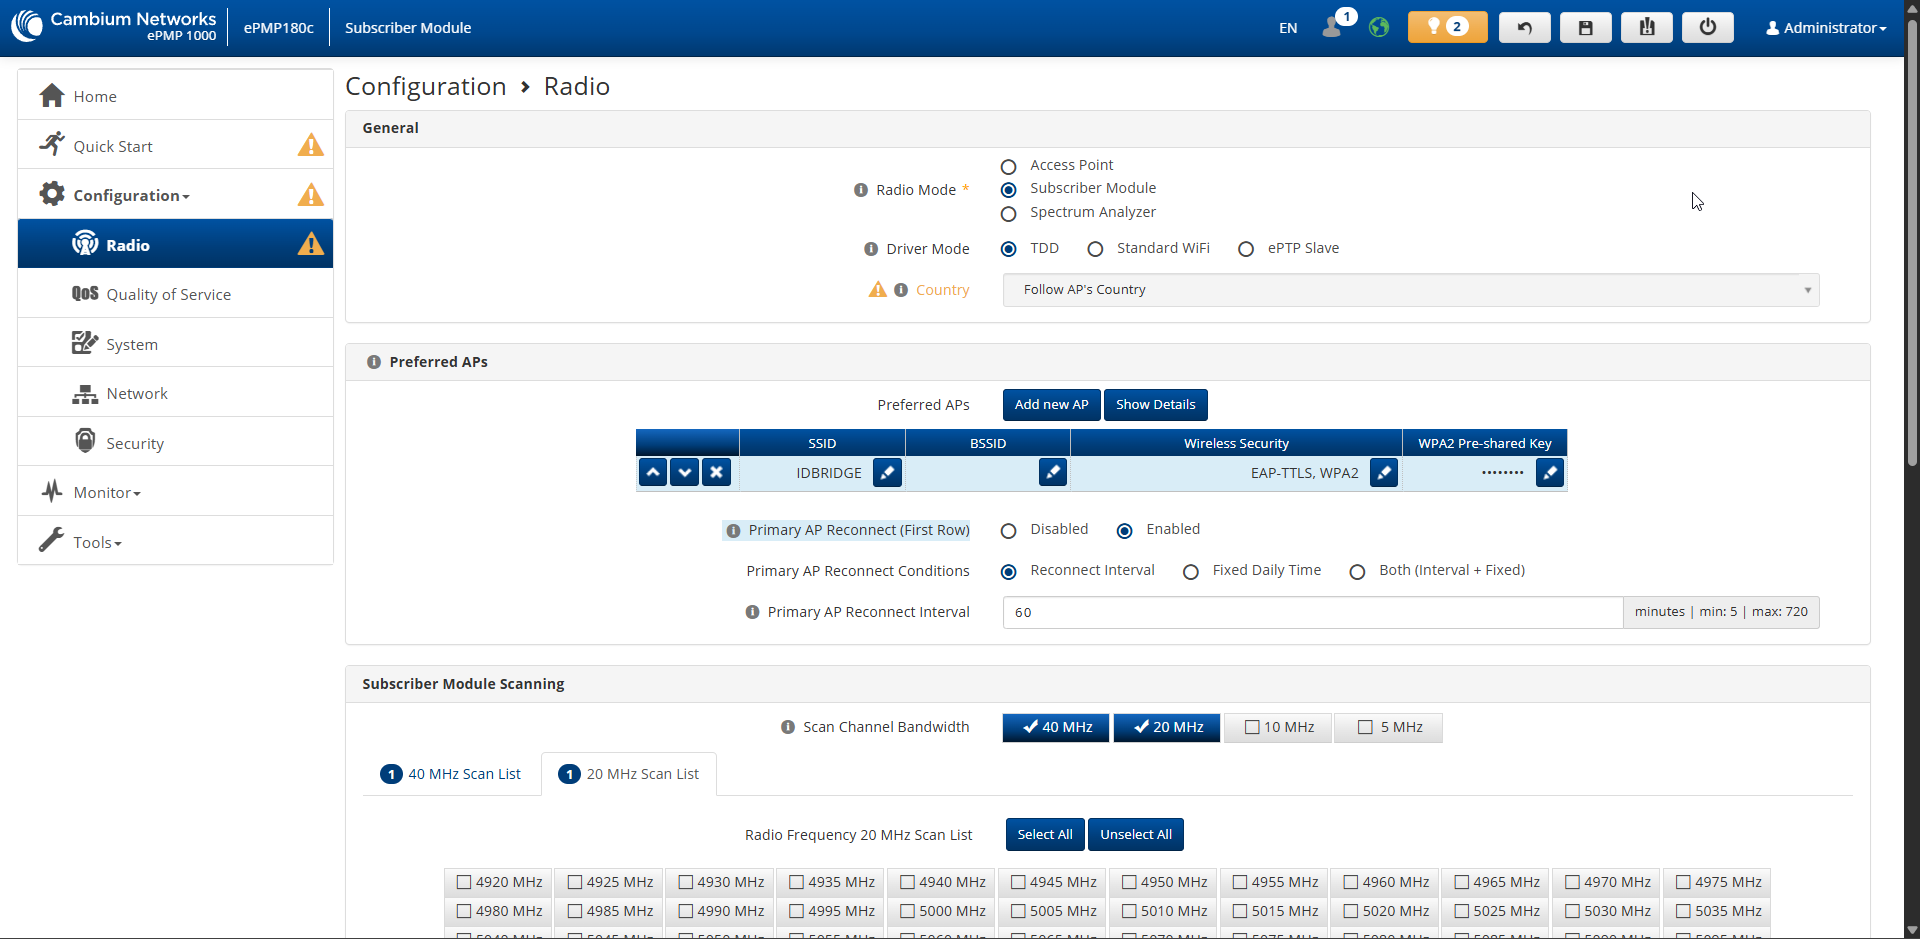
Task: Check the 4920 MHz frequency box
Action: click(464, 882)
